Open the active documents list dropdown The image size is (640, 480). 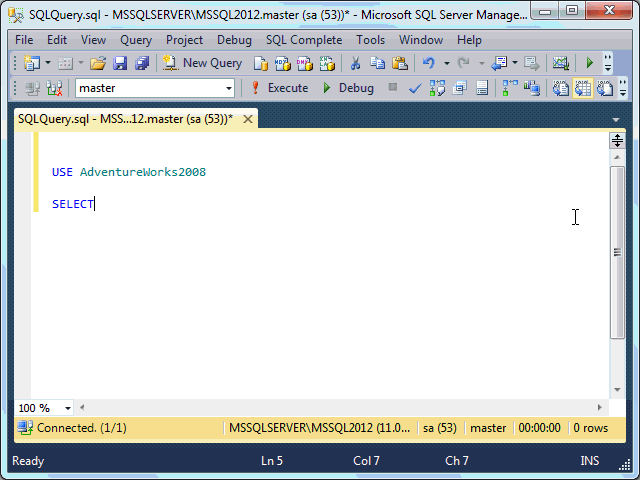(x=616, y=120)
